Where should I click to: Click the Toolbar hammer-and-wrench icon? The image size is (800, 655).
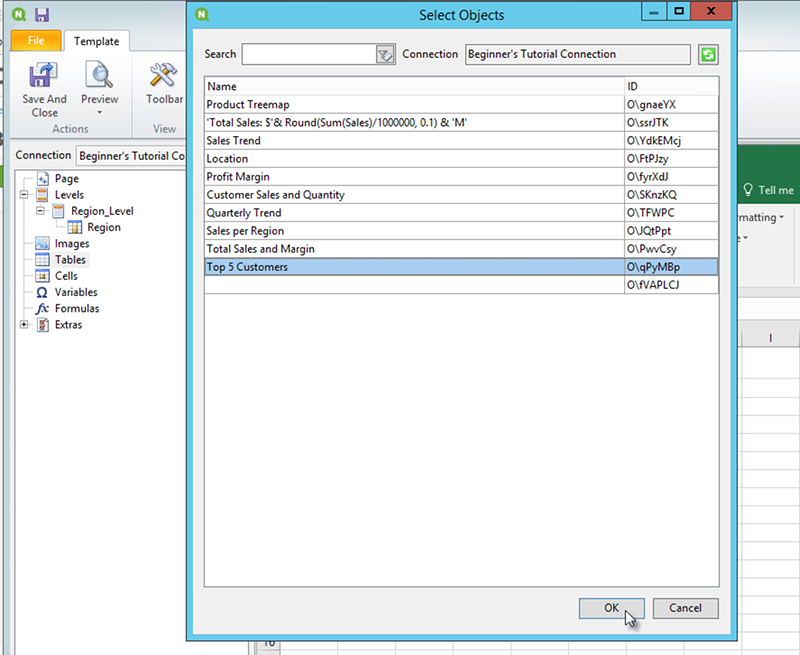click(x=163, y=76)
